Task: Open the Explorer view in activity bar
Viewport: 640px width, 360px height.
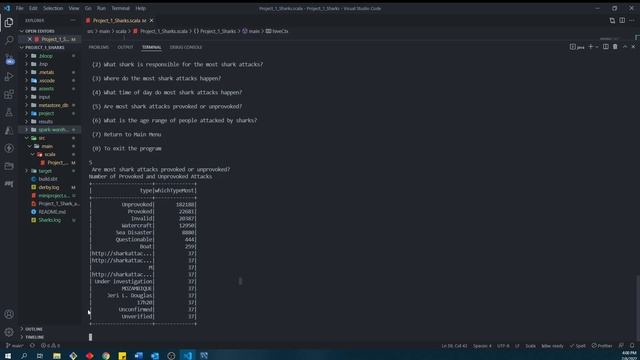Action: coord(9,23)
